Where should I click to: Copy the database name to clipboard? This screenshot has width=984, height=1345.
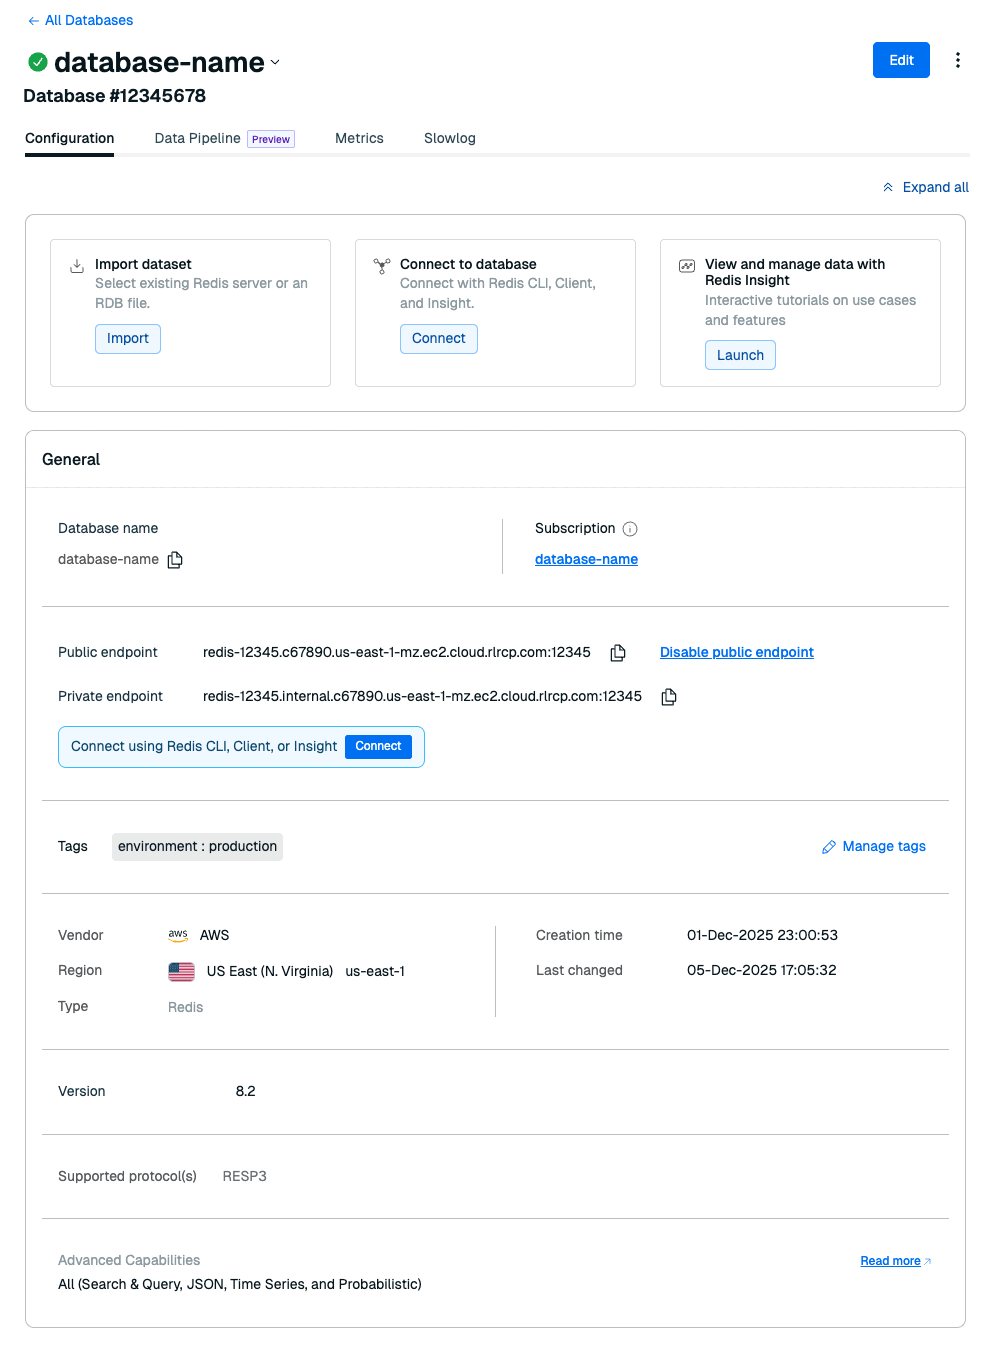[175, 560]
